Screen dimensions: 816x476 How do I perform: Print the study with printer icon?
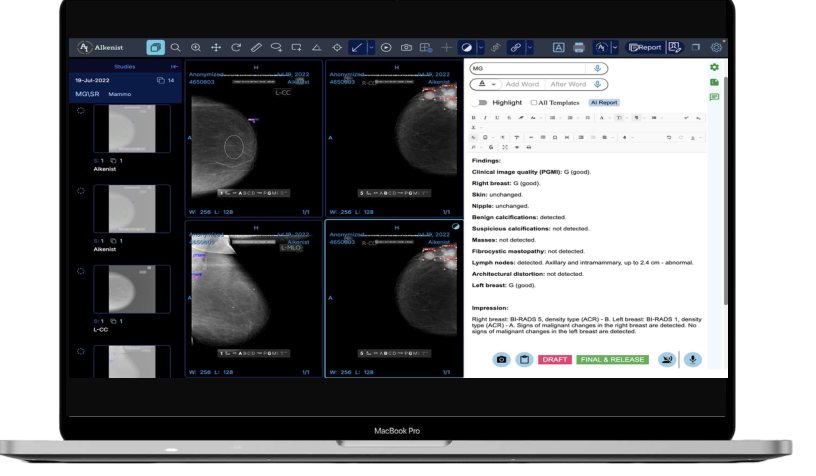(579, 47)
